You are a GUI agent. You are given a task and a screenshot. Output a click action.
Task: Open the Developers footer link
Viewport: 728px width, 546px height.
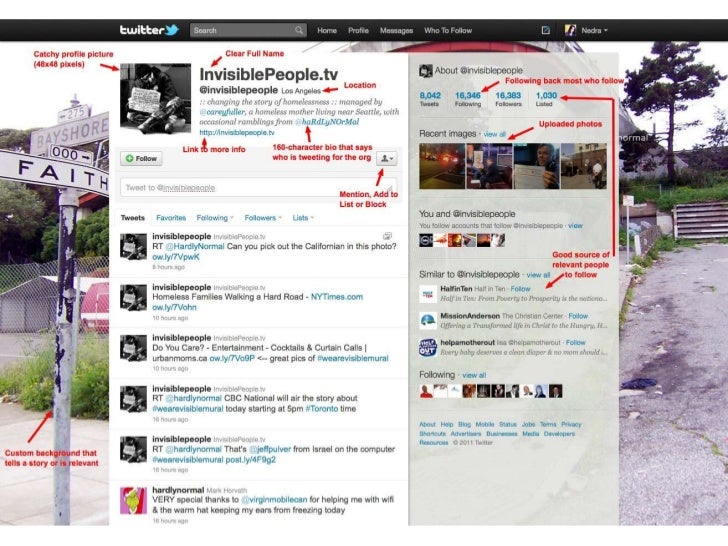(559, 434)
